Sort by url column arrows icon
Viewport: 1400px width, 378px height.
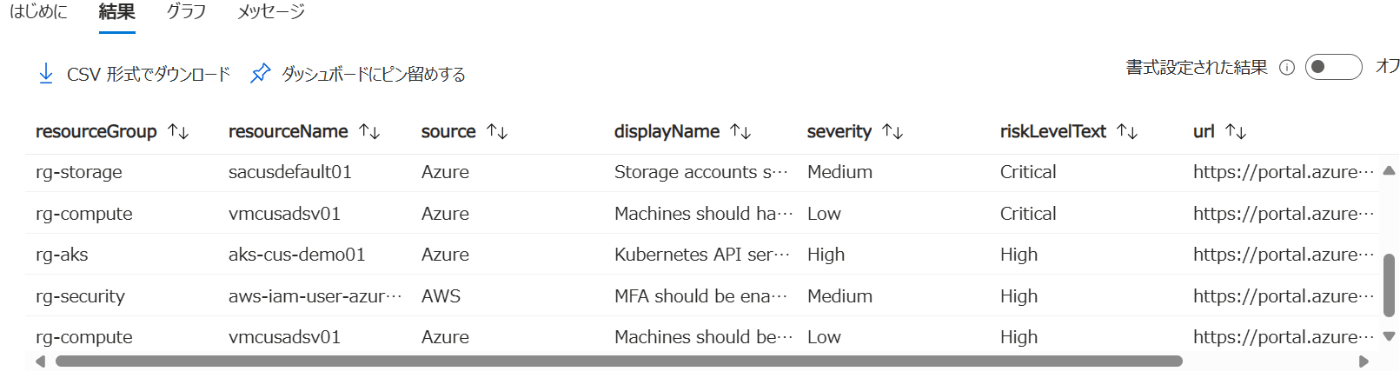pyautogui.click(x=1235, y=131)
